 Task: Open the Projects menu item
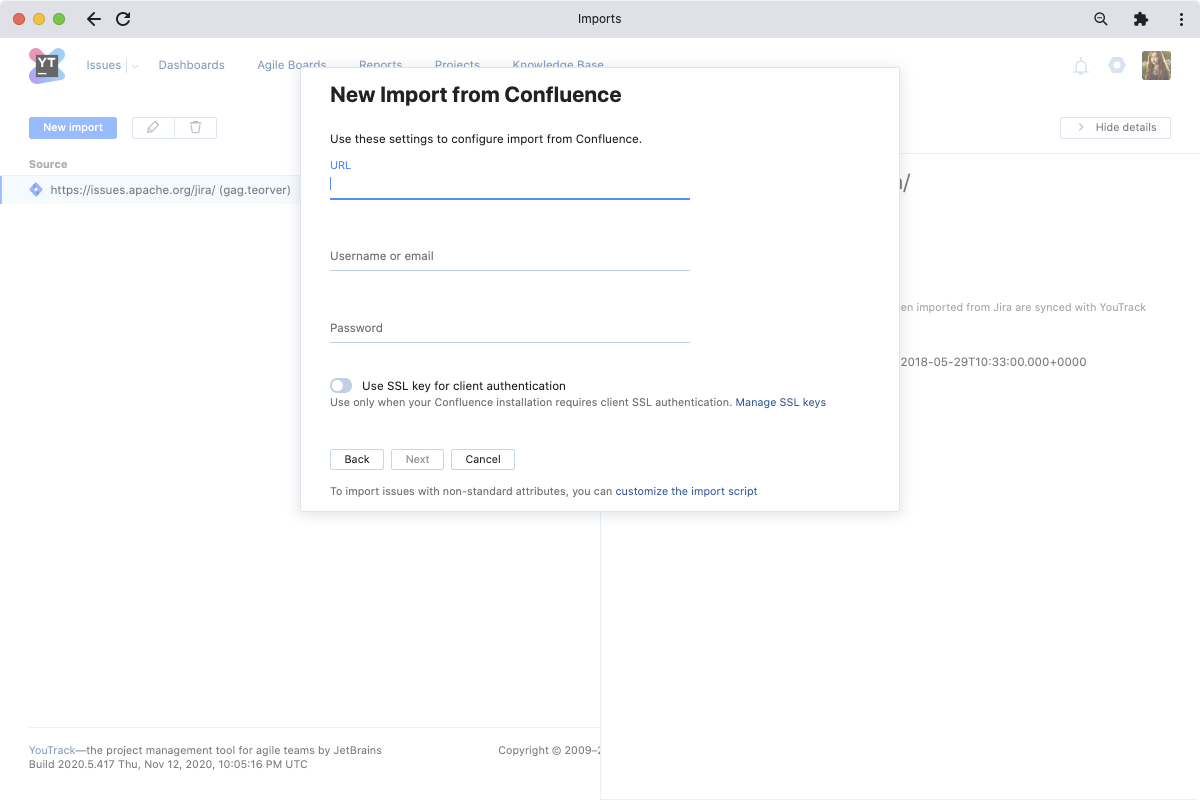point(457,65)
